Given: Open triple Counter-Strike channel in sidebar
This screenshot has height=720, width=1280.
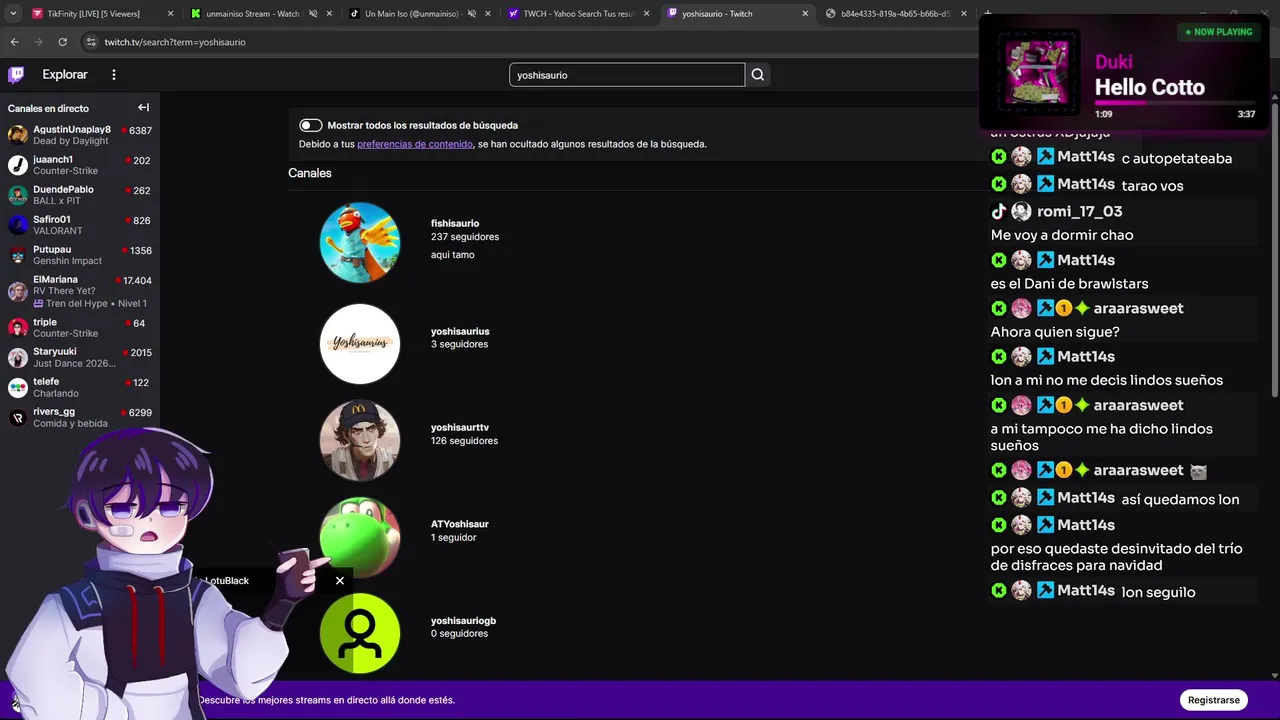Looking at the screenshot, I should click(80, 328).
